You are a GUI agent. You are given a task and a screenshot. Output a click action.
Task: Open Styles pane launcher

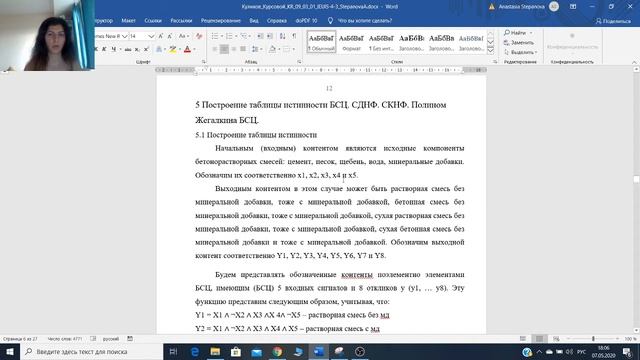point(495,62)
